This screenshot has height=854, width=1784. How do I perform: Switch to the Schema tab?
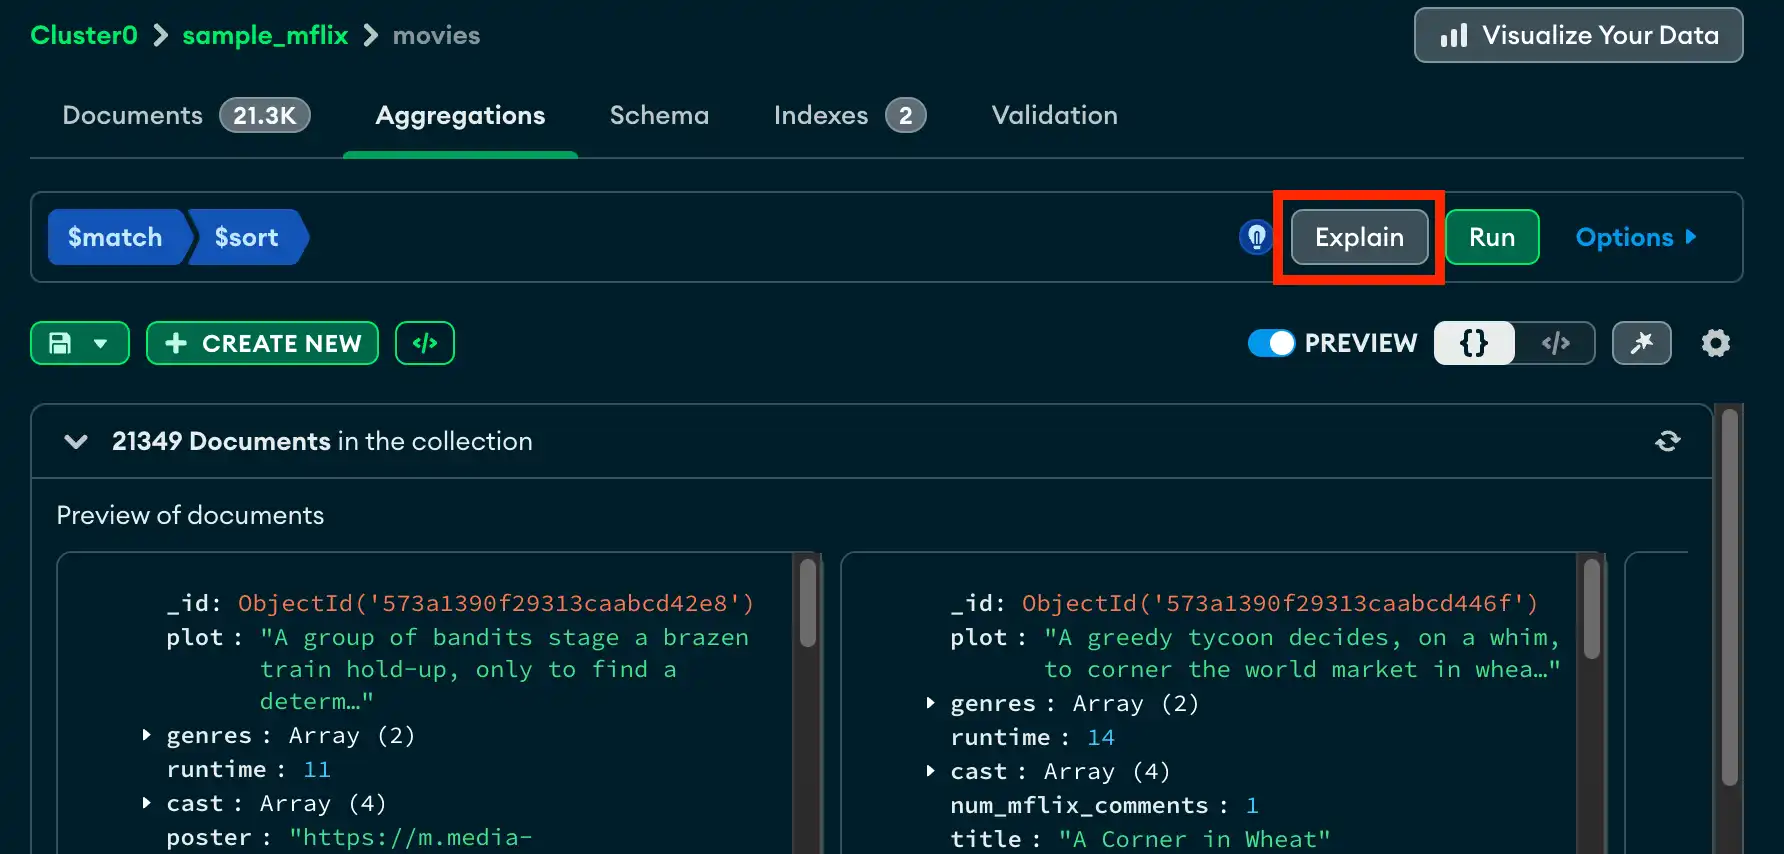tap(659, 115)
